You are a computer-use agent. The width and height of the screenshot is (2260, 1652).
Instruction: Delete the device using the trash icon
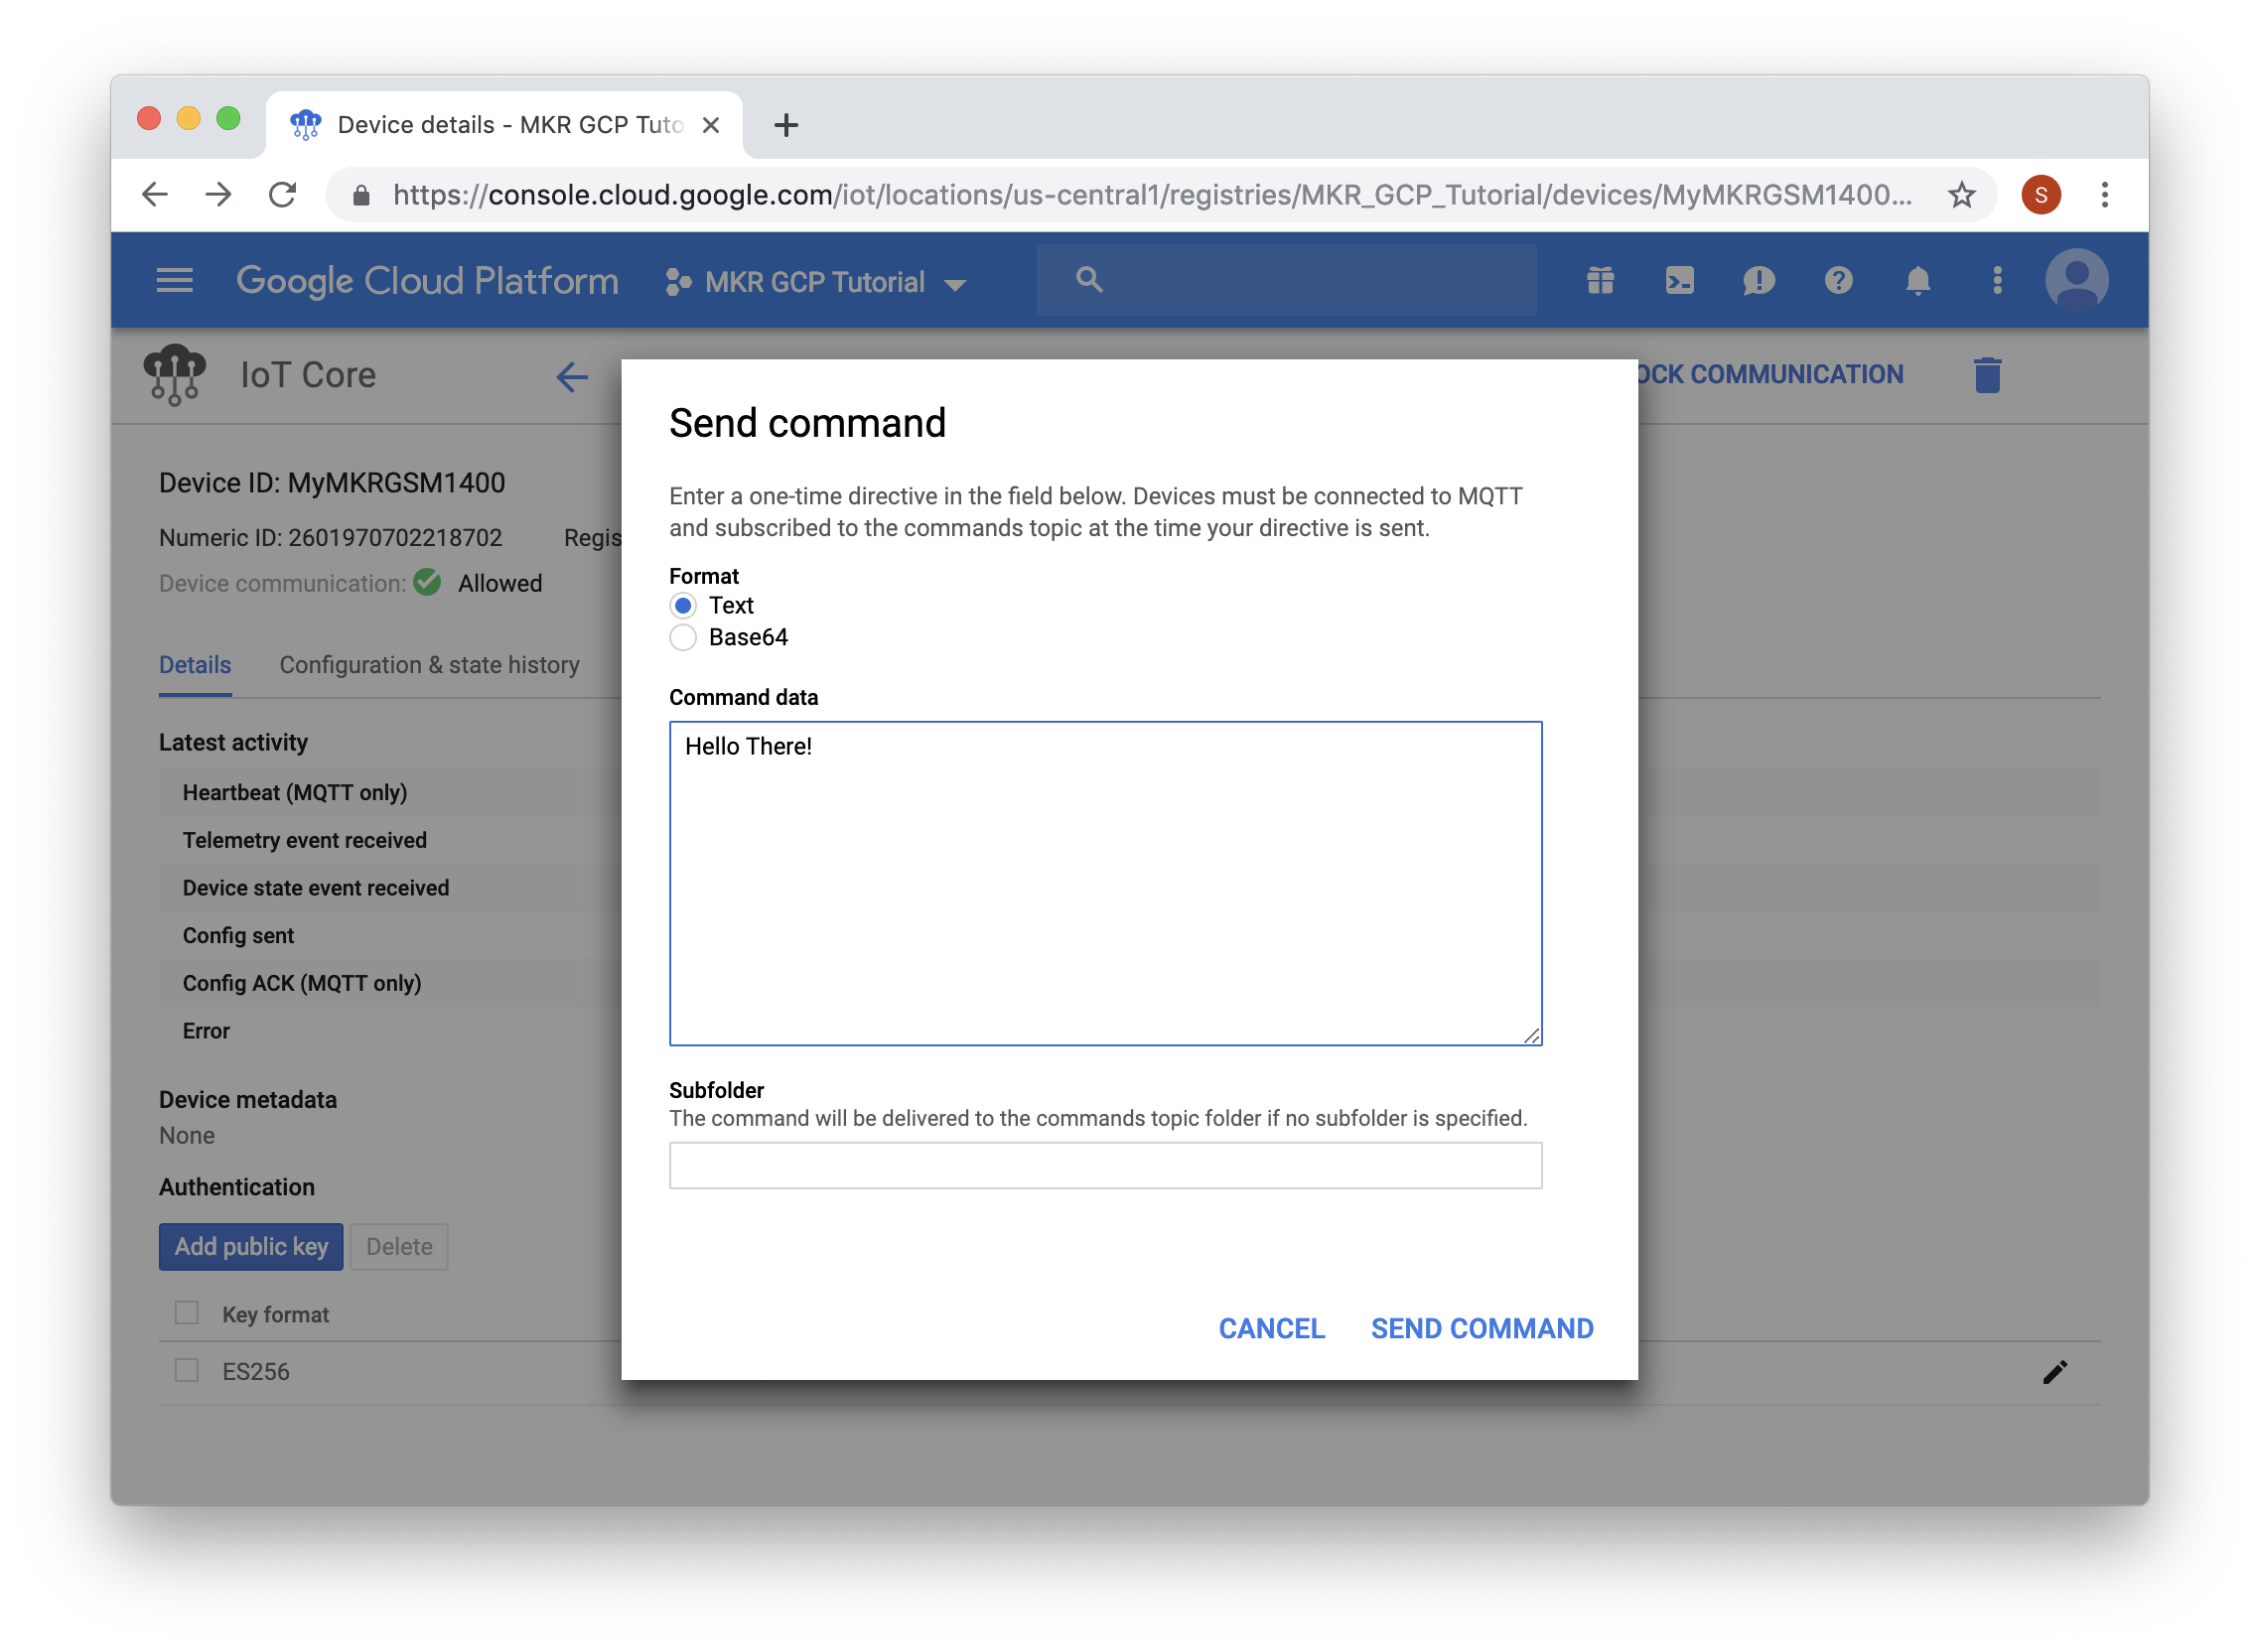1988,375
